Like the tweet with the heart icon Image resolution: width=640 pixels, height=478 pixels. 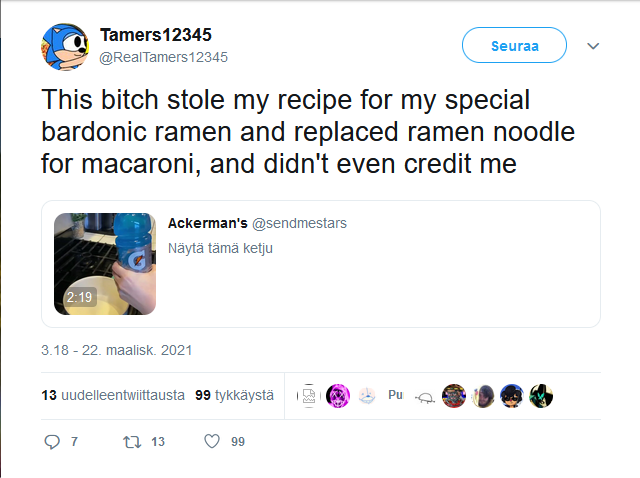211,441
